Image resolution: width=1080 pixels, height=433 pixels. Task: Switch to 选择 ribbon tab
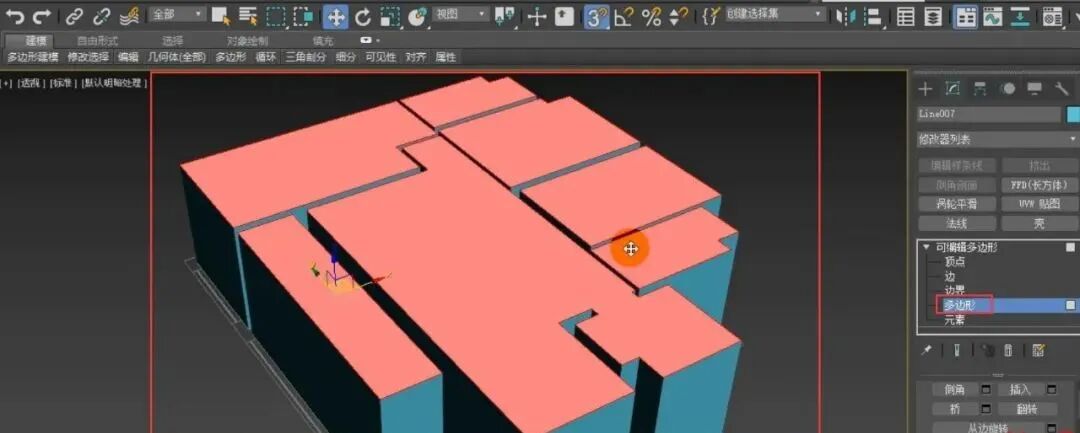coord(173,41)
